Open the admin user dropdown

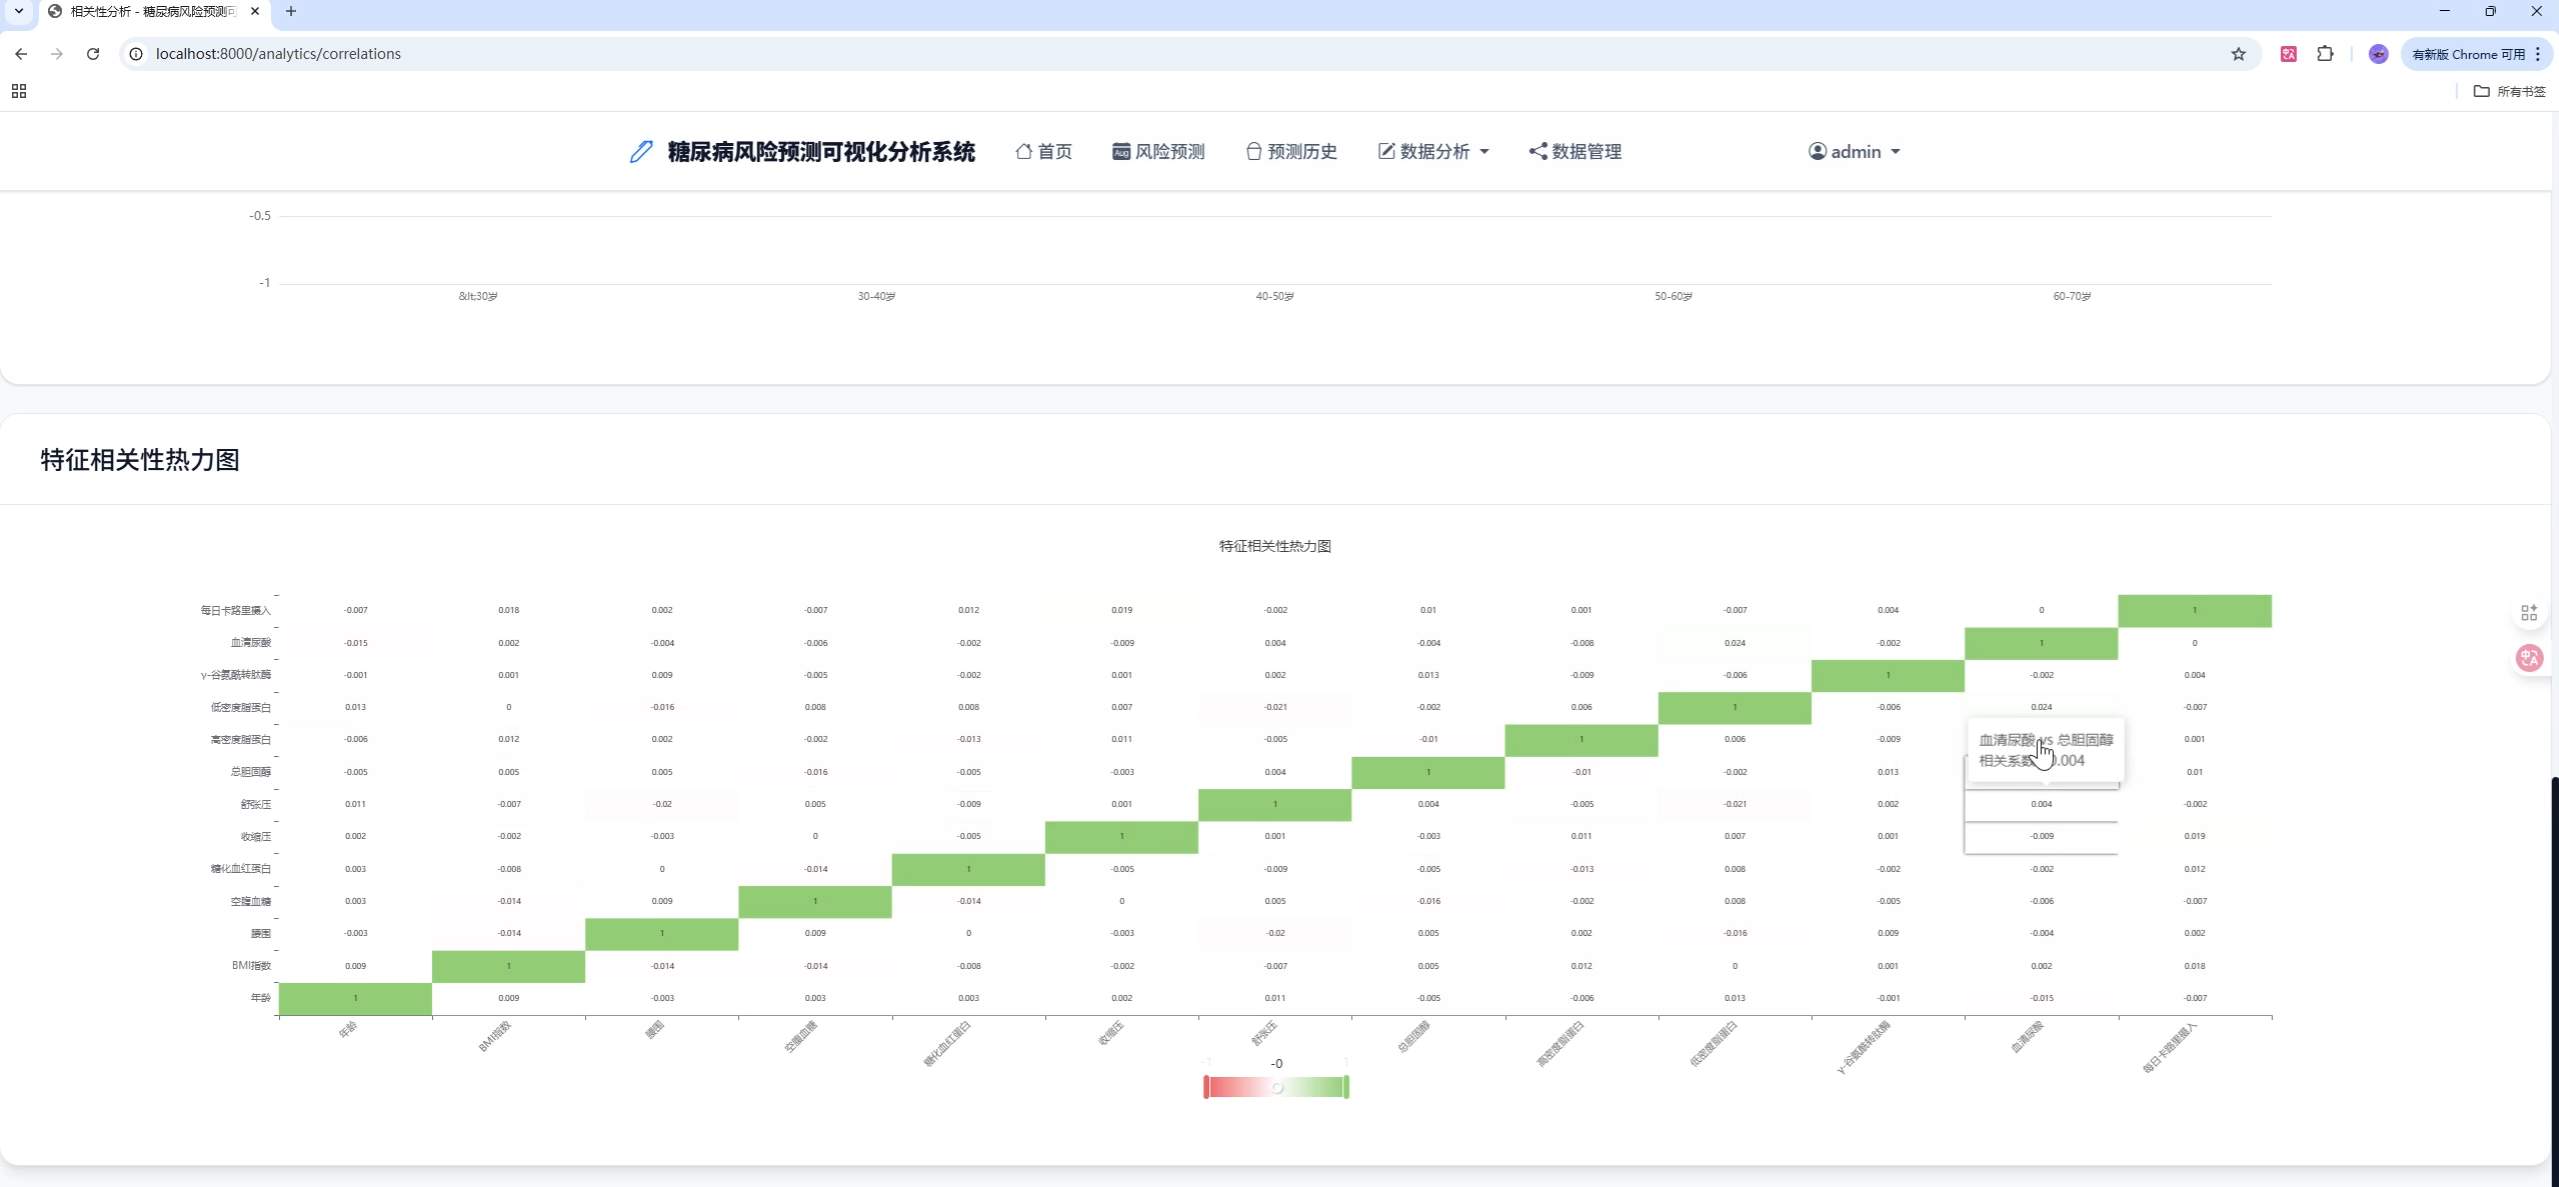[1854, 152]
